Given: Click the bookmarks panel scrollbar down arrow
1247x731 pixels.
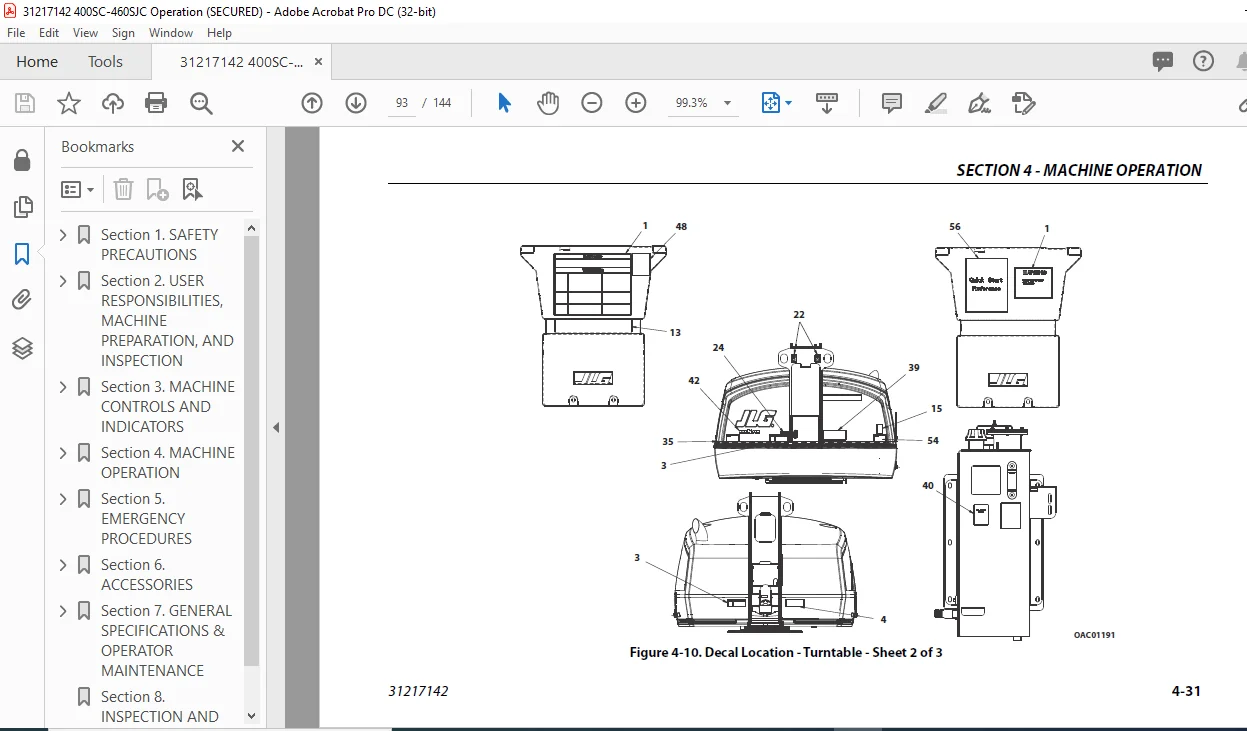Looking at the screenshot, I should tap(251, 716).
